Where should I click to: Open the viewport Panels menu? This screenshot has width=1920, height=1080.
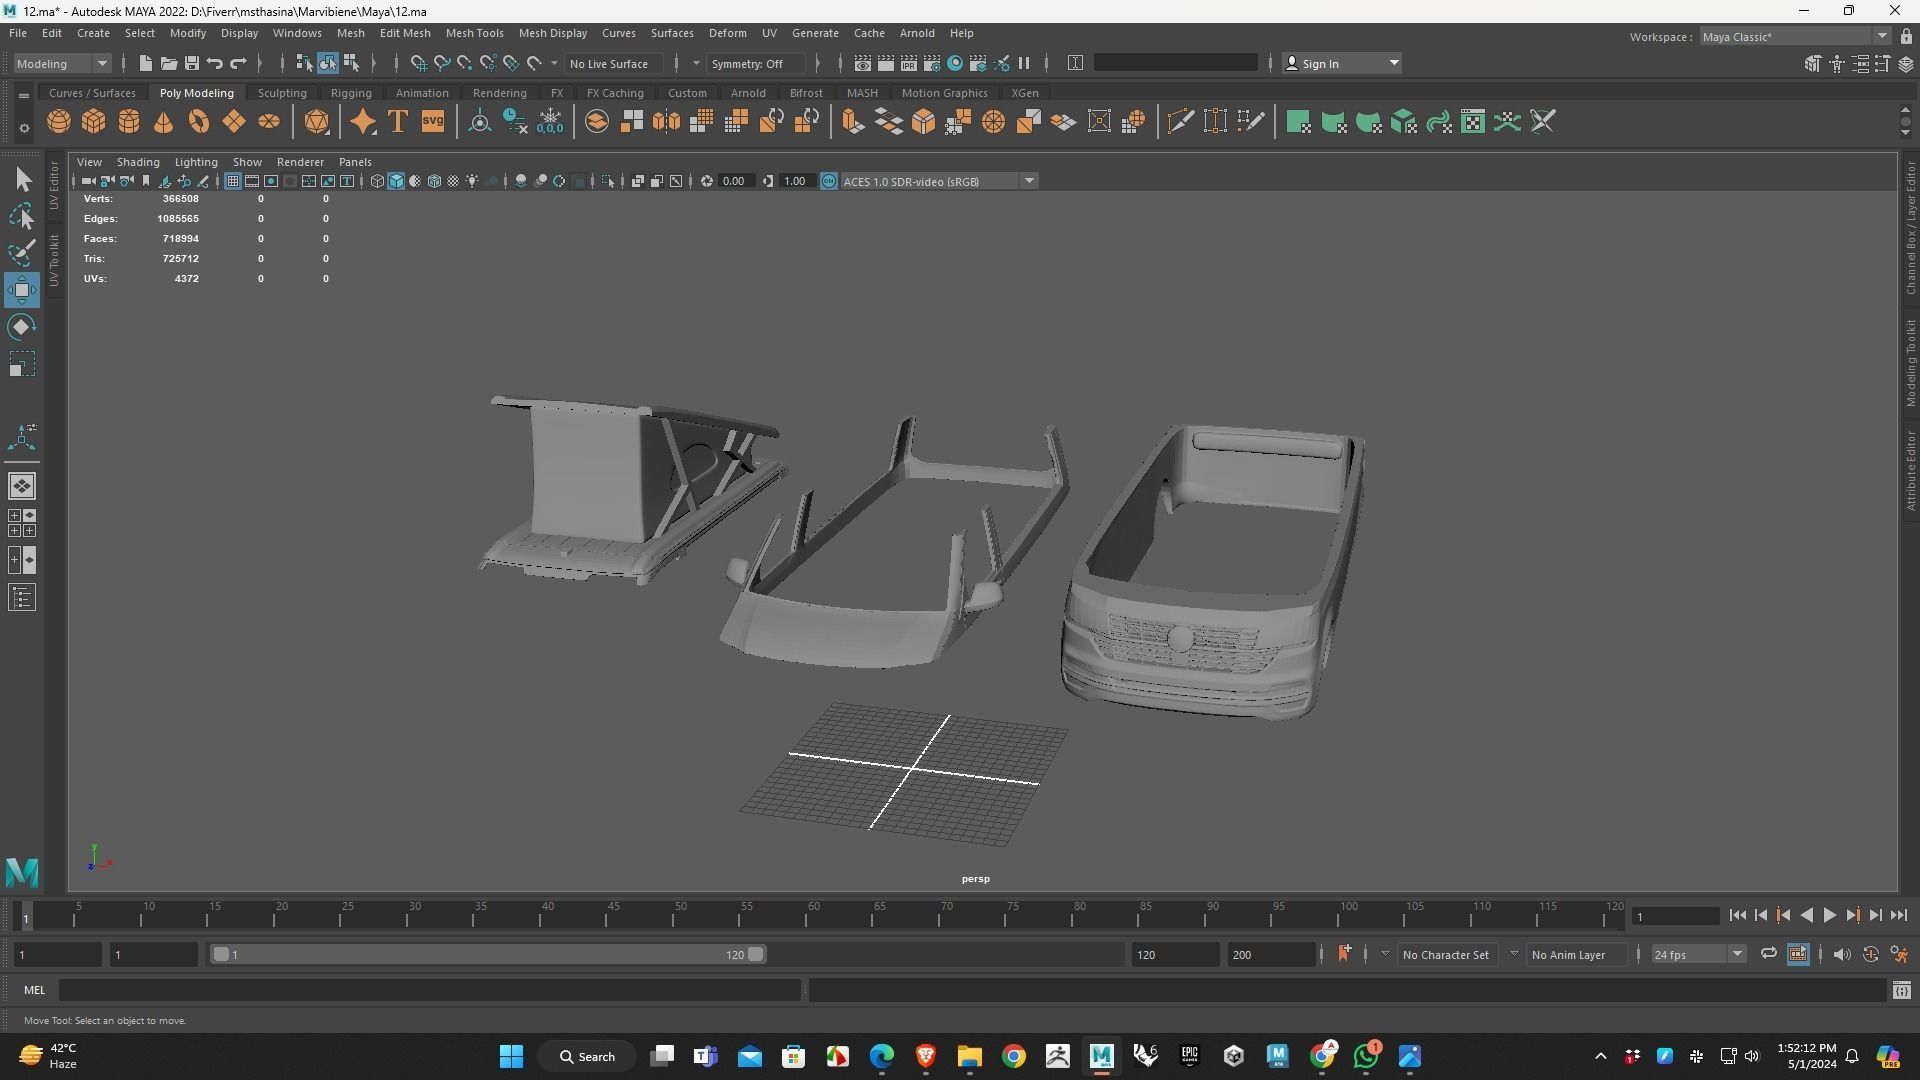[x=355, y=162]
